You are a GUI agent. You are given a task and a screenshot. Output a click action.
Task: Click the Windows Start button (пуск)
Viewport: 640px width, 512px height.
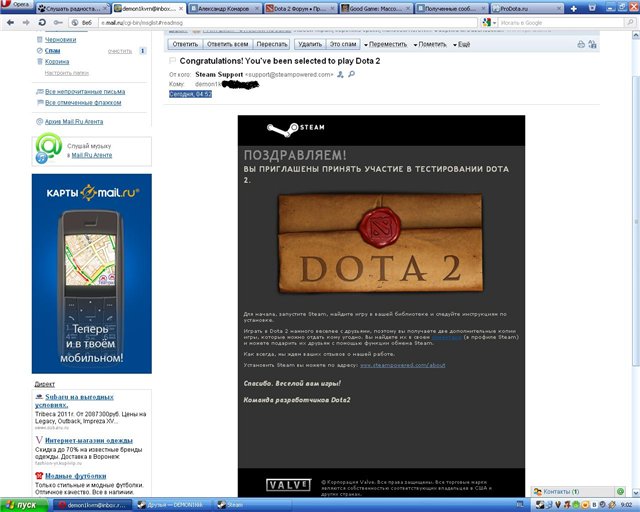pyautogui.click(x=22, y=505)
